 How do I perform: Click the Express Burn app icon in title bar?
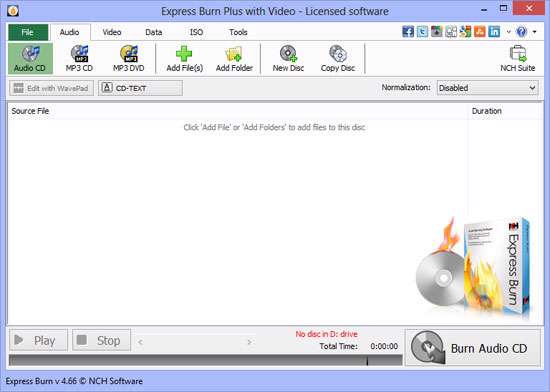tap(13, 11)
